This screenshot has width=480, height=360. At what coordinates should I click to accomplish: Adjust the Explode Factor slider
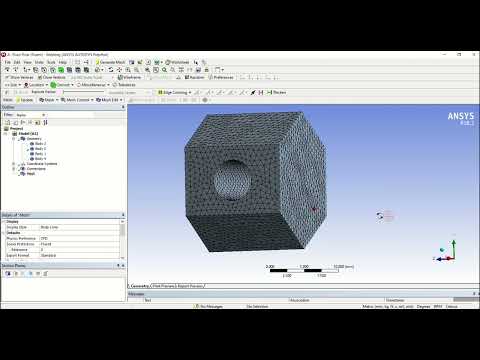(x=83, y=92)
